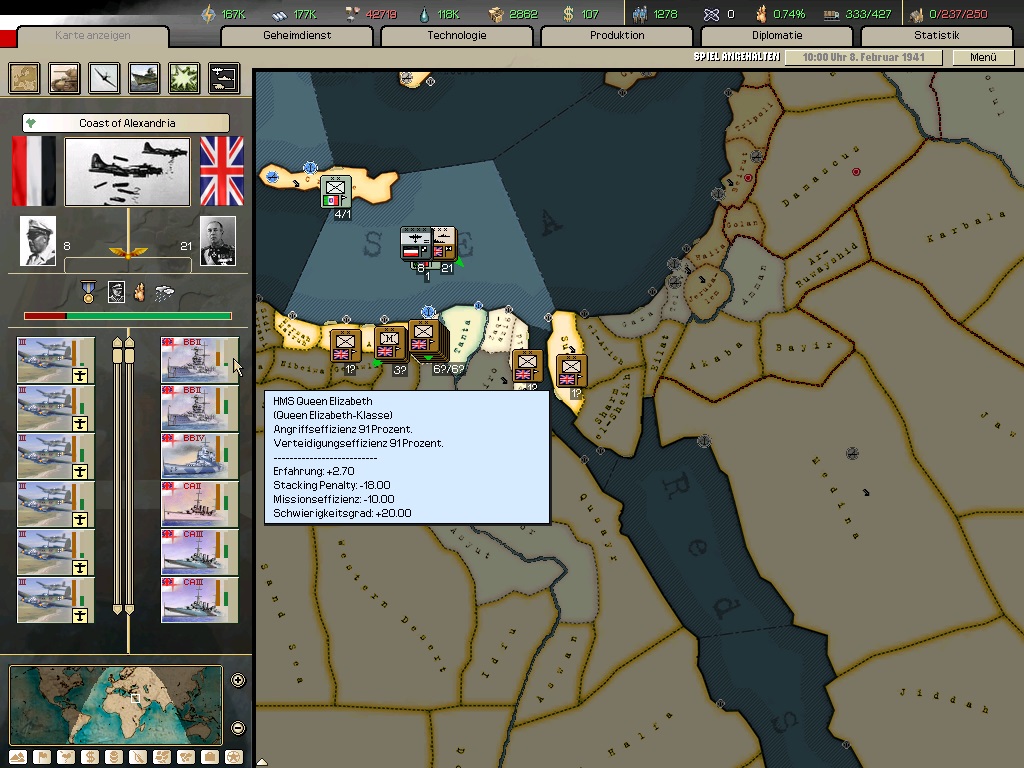This screenshot has width=1024, height=768.
Task: Zoom in the minimap with plus button
Action: (x=238, y=680)
